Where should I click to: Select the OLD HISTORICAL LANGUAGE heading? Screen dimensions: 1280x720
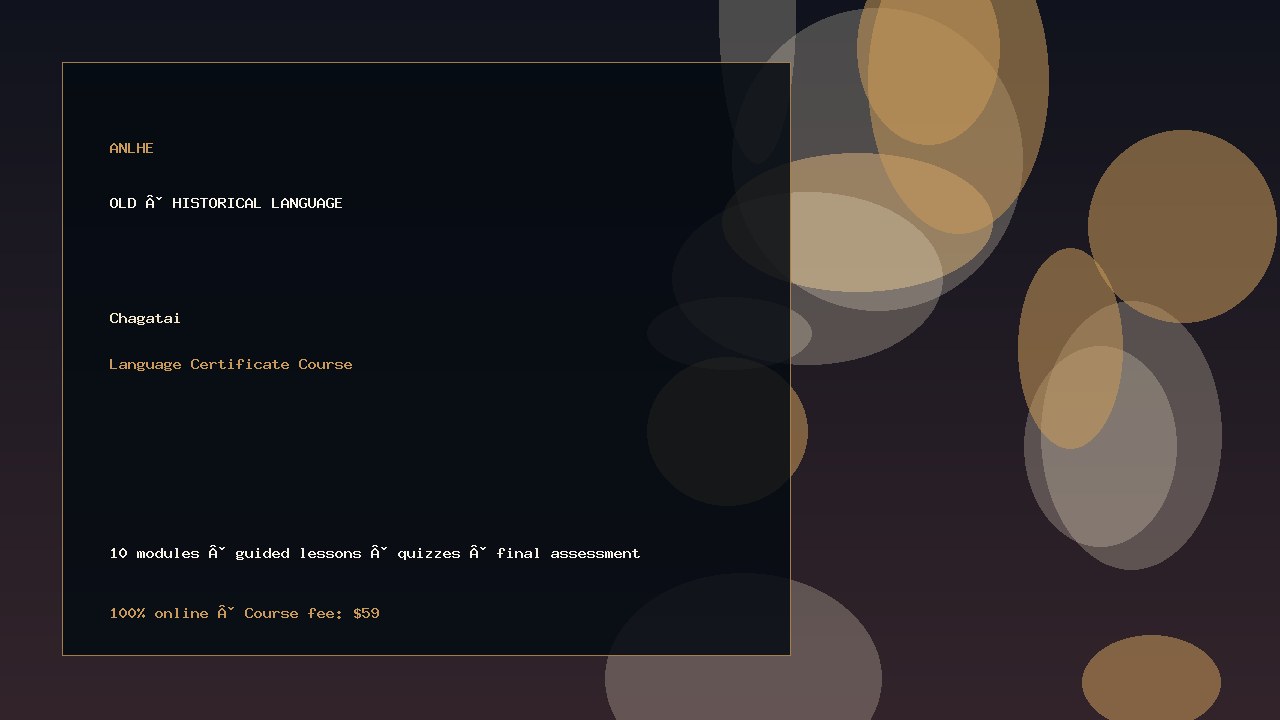(226, 203)
